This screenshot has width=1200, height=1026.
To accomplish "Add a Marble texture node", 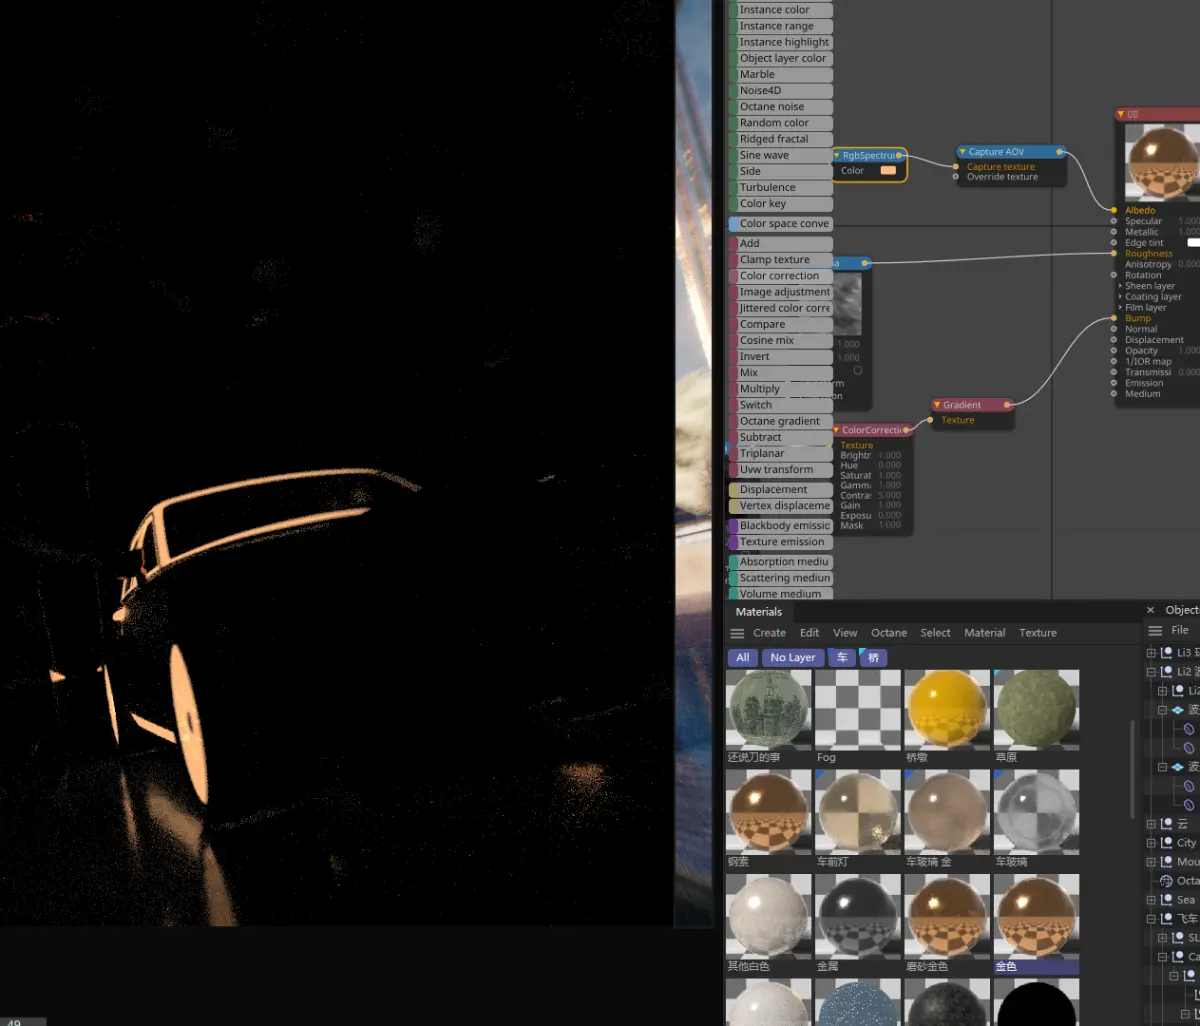I will pos(782,74).
